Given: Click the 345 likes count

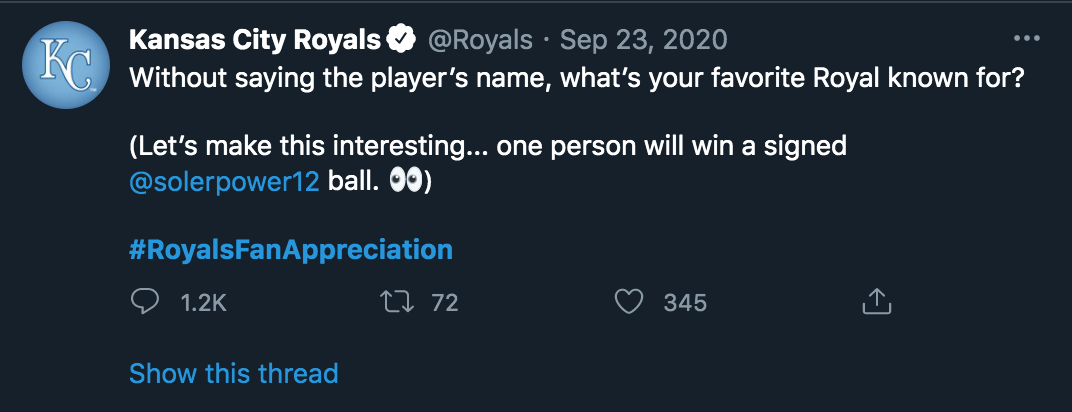Looking at the screenshot, I should 685,302.
